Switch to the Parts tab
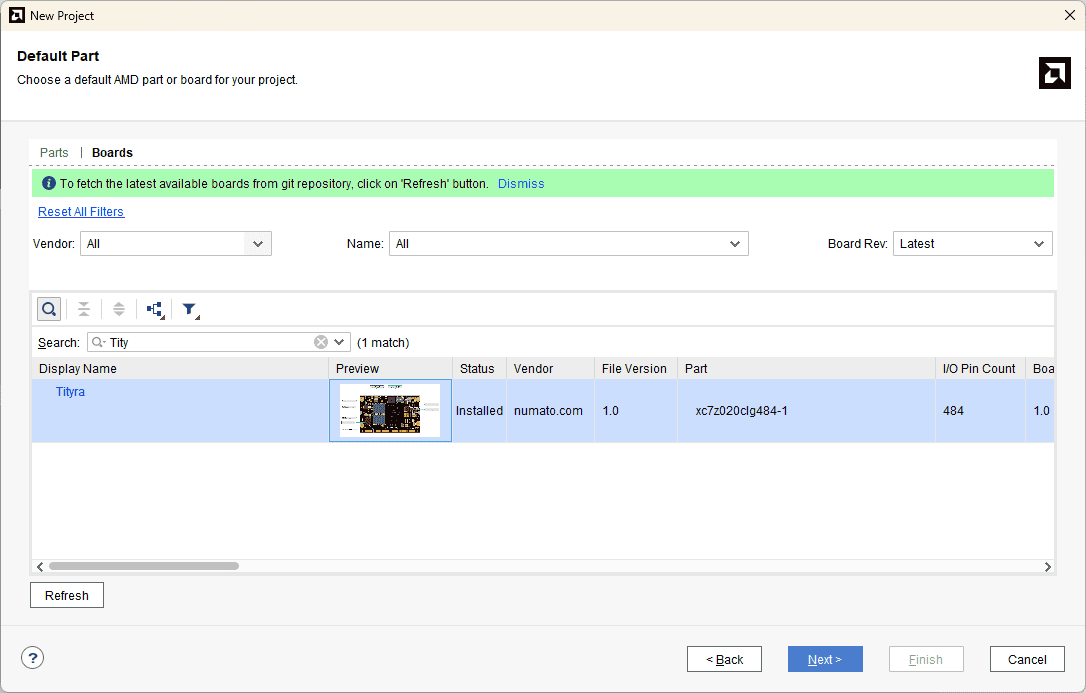 [x=54, y=153]
